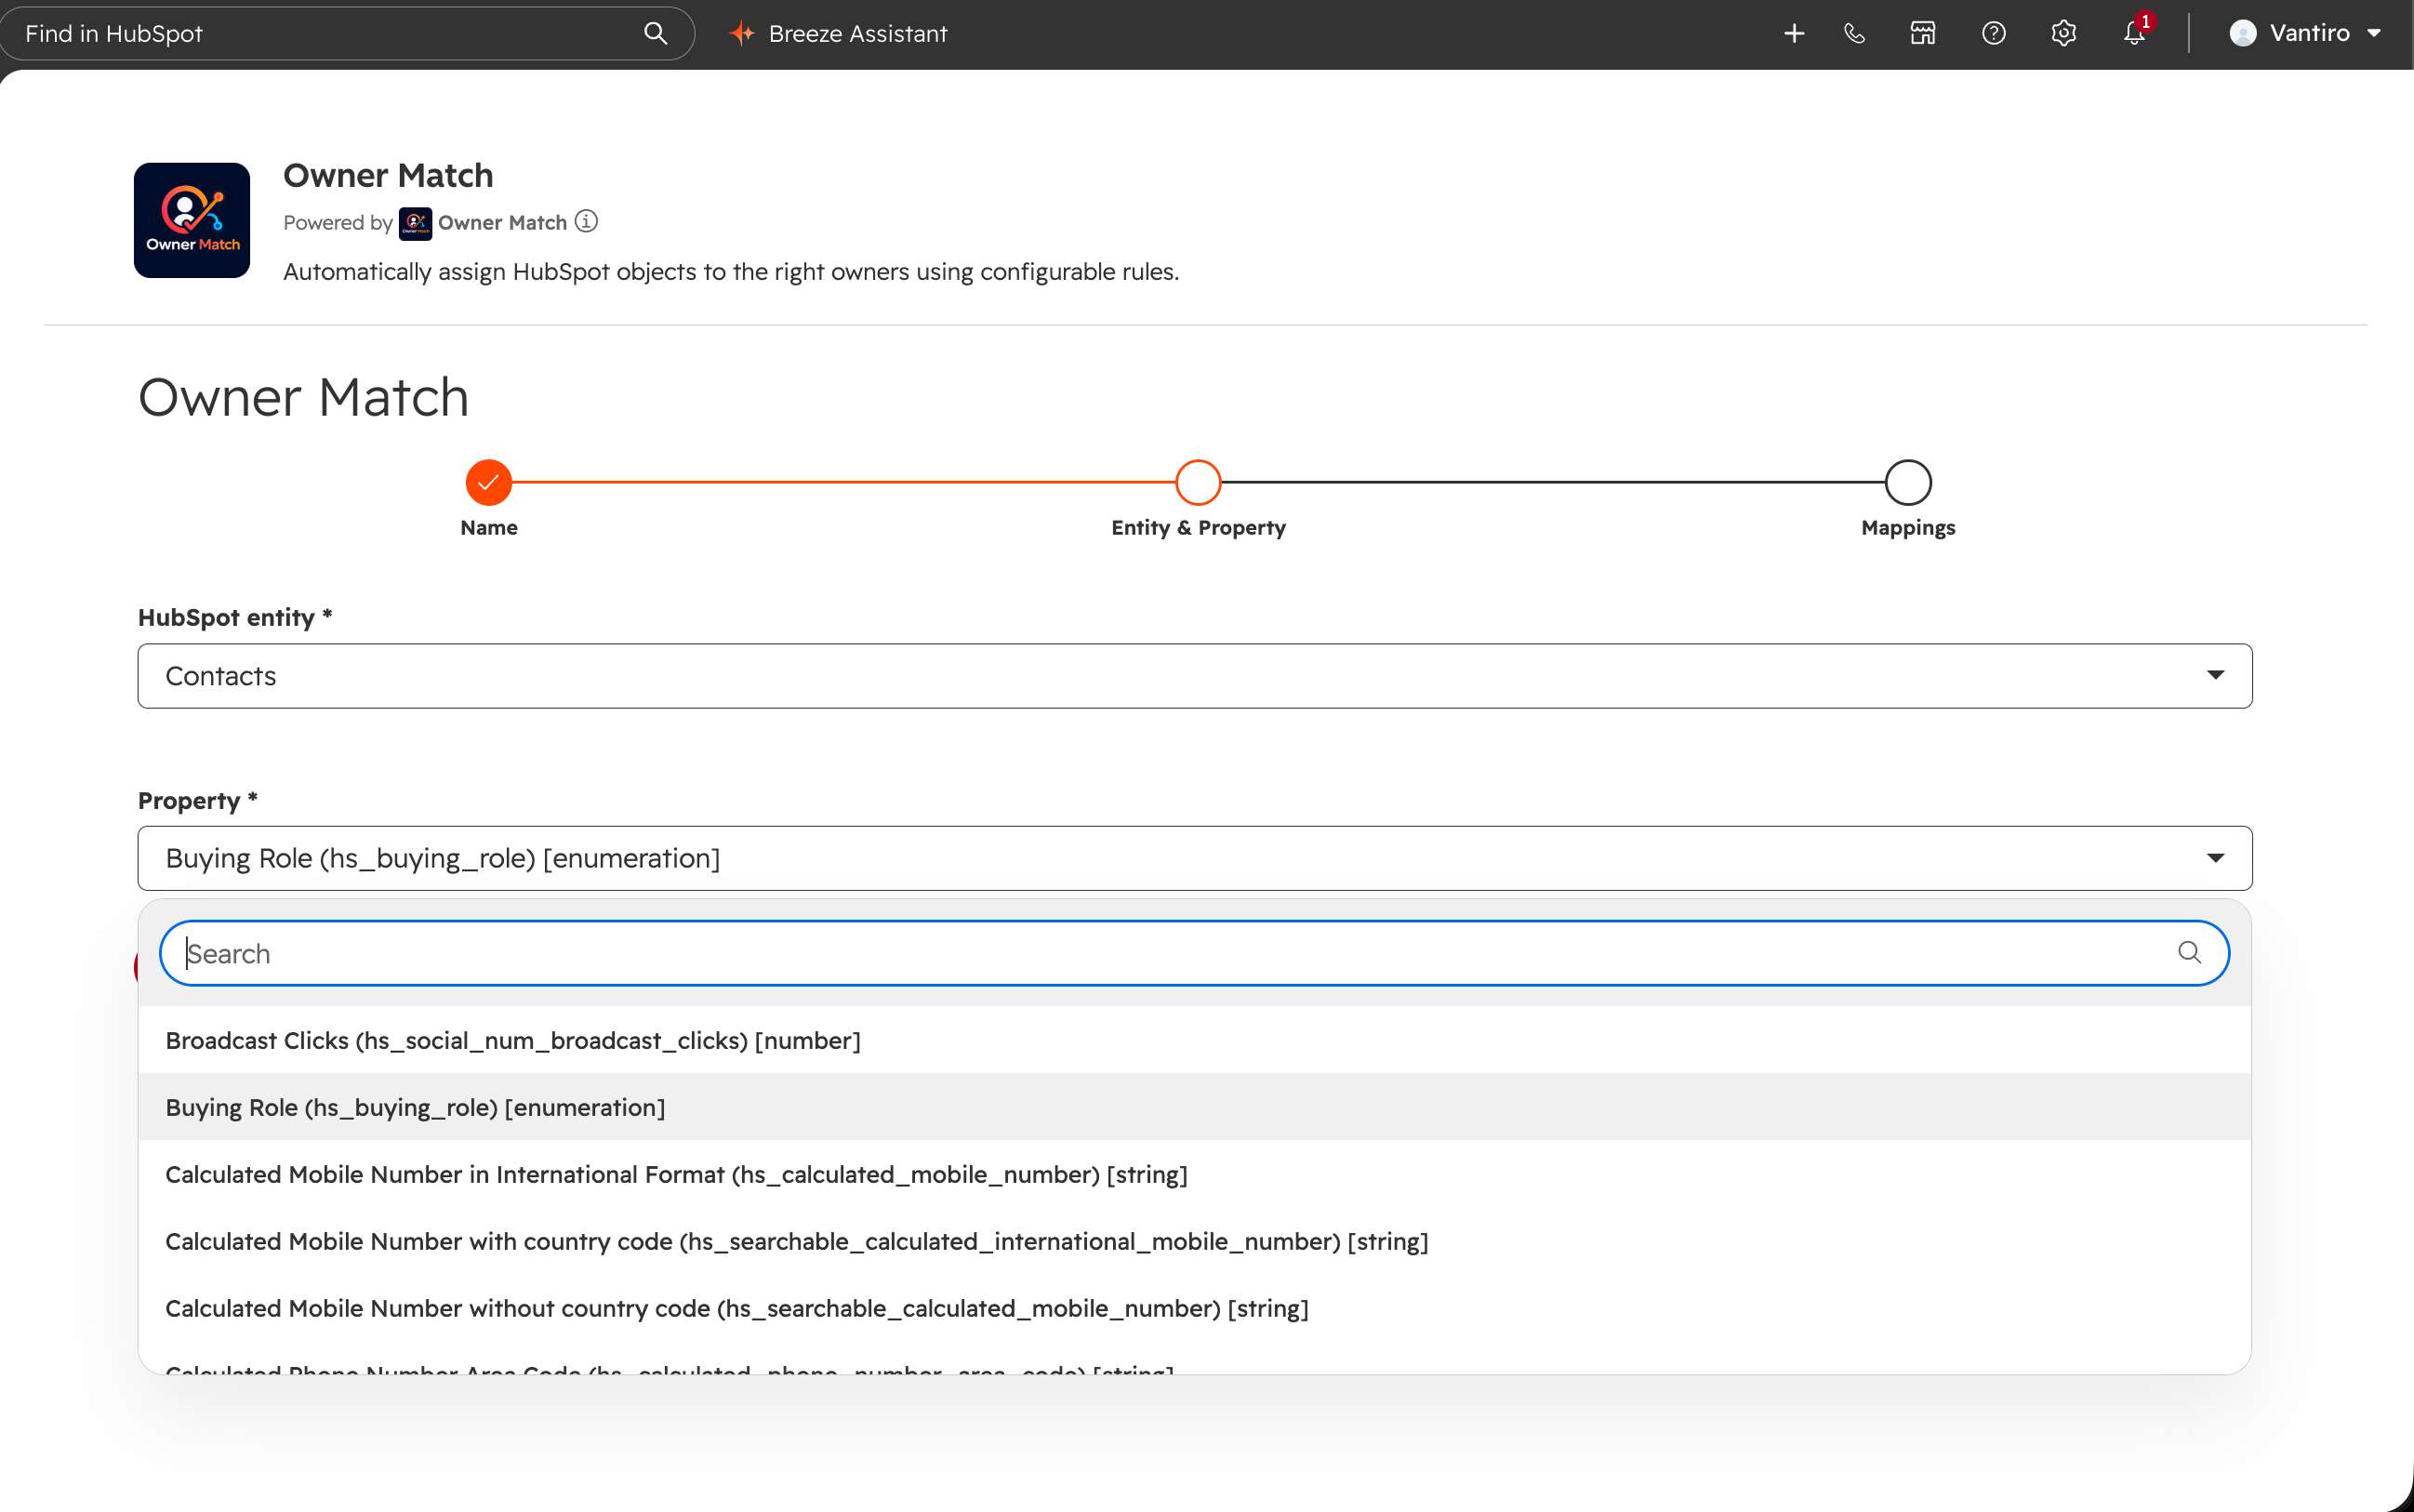Select the Entity & Property step
This screenshot has height=1512, width=2414.
click(1198, 483)
